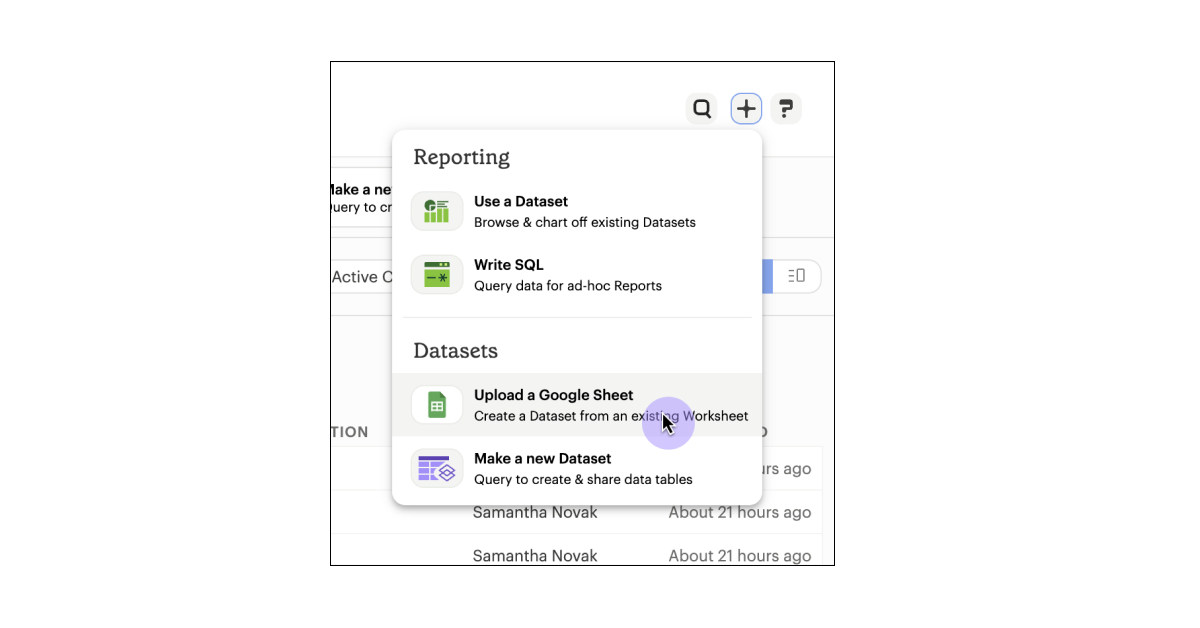Click the first Samantha Novak owner link
The width and height of the screenshot is (1200, 628).
pyautogui.click(x=535, y=512)
